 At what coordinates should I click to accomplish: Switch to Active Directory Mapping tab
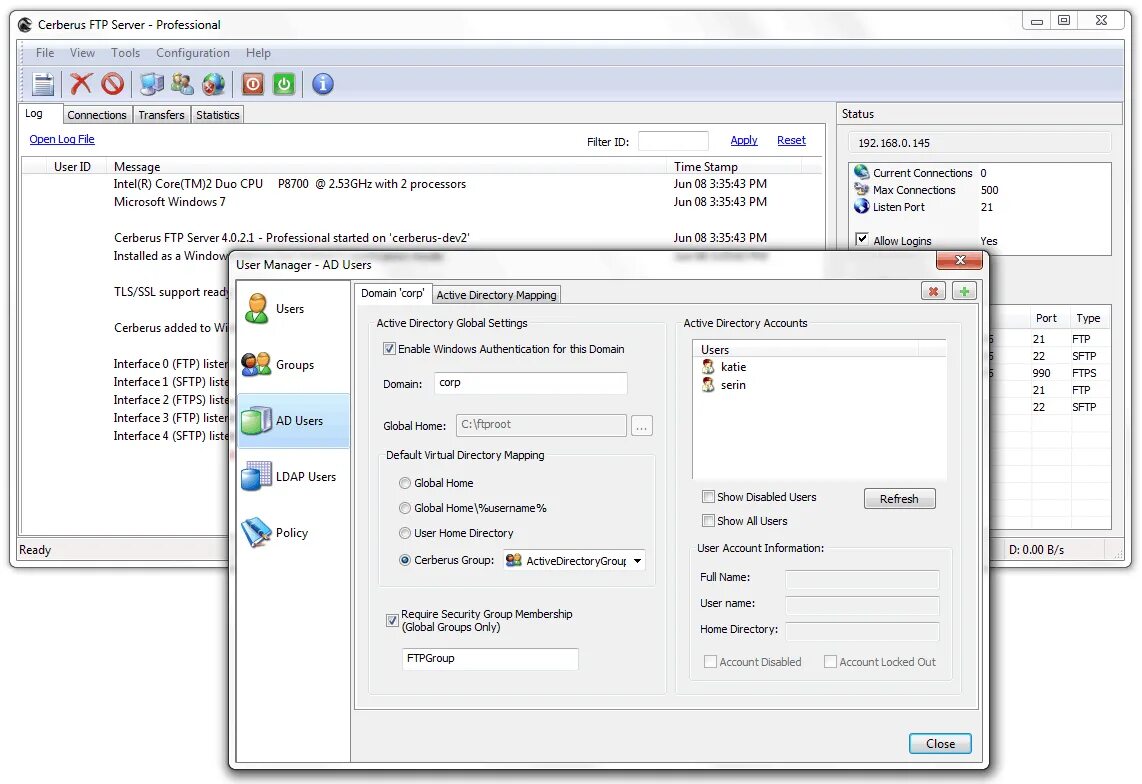[496, 295]
